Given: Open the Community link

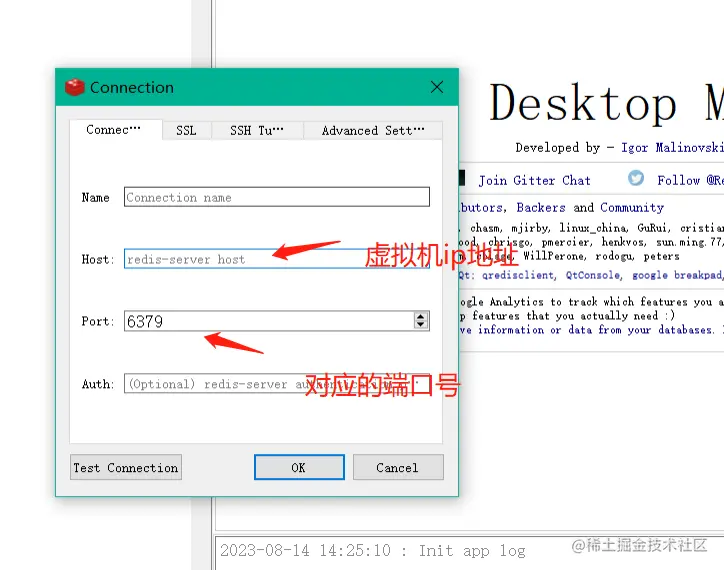Looking at the screenshot, I should [x=632, y=207].
